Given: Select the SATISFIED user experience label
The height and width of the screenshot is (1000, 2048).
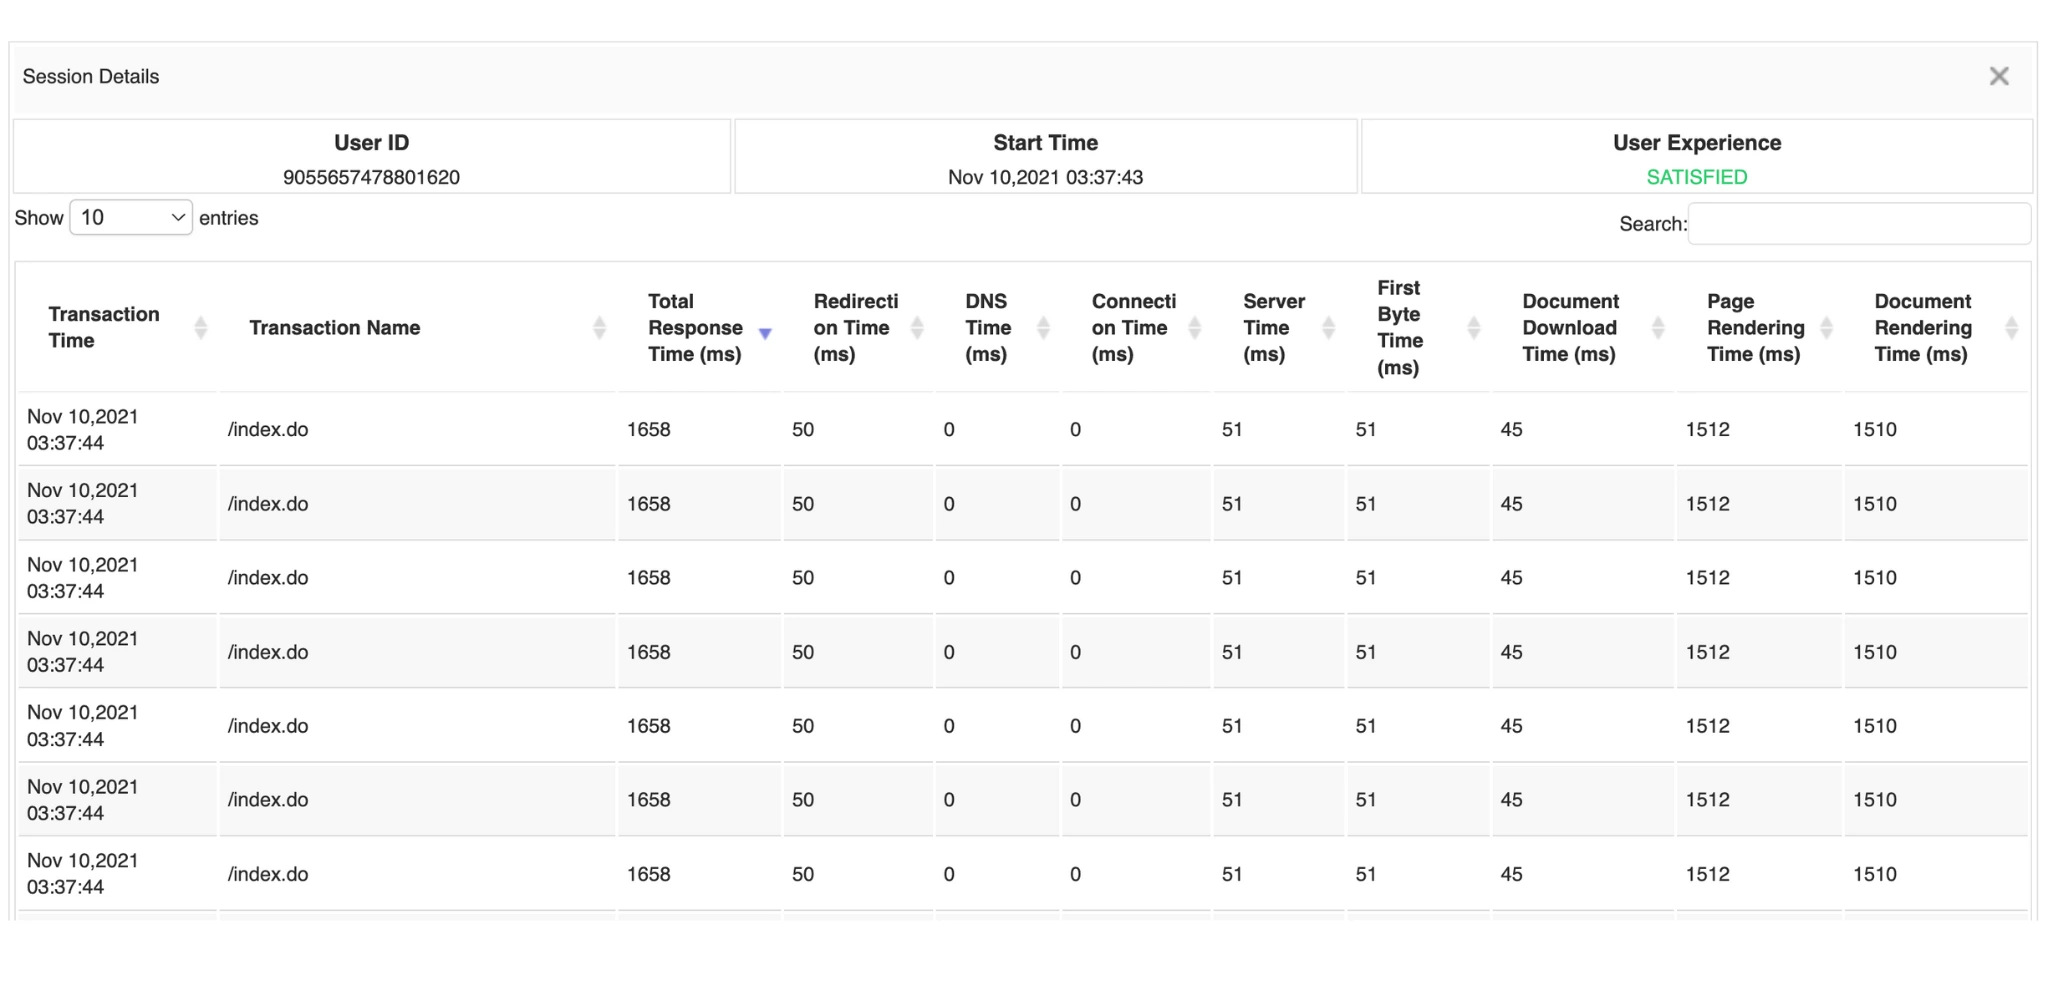Looking at the screenshot, I should pyautogui.click(x=1697, y=177).
